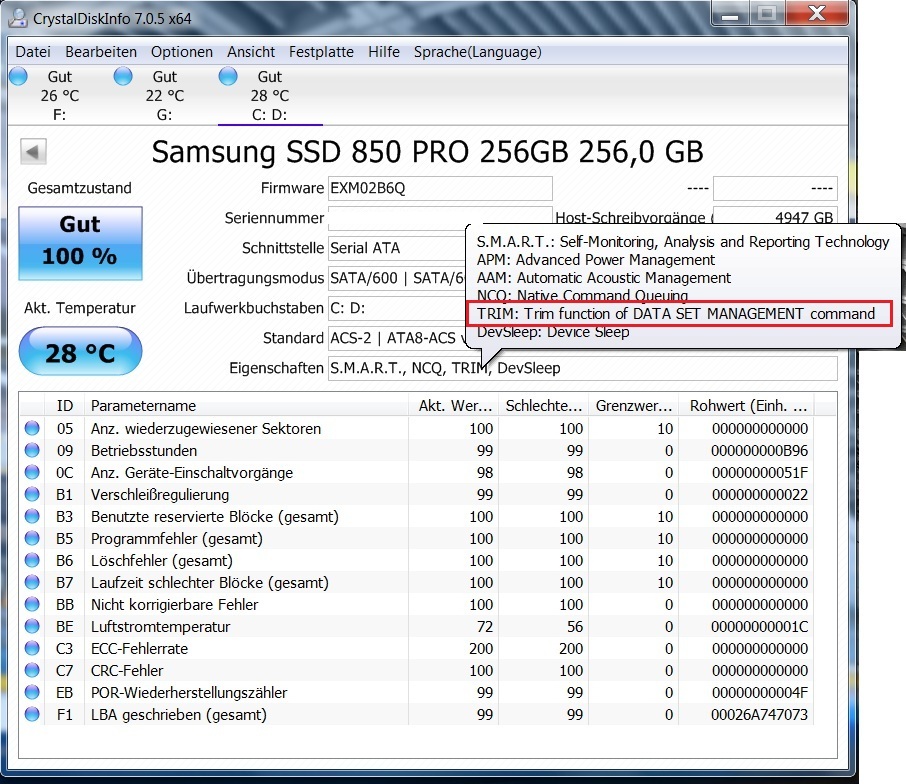This screenshot has width=906, height=784.
Task: Click status dot of attribute 0C
Action: pyautogui.click(x=32, y=472)
